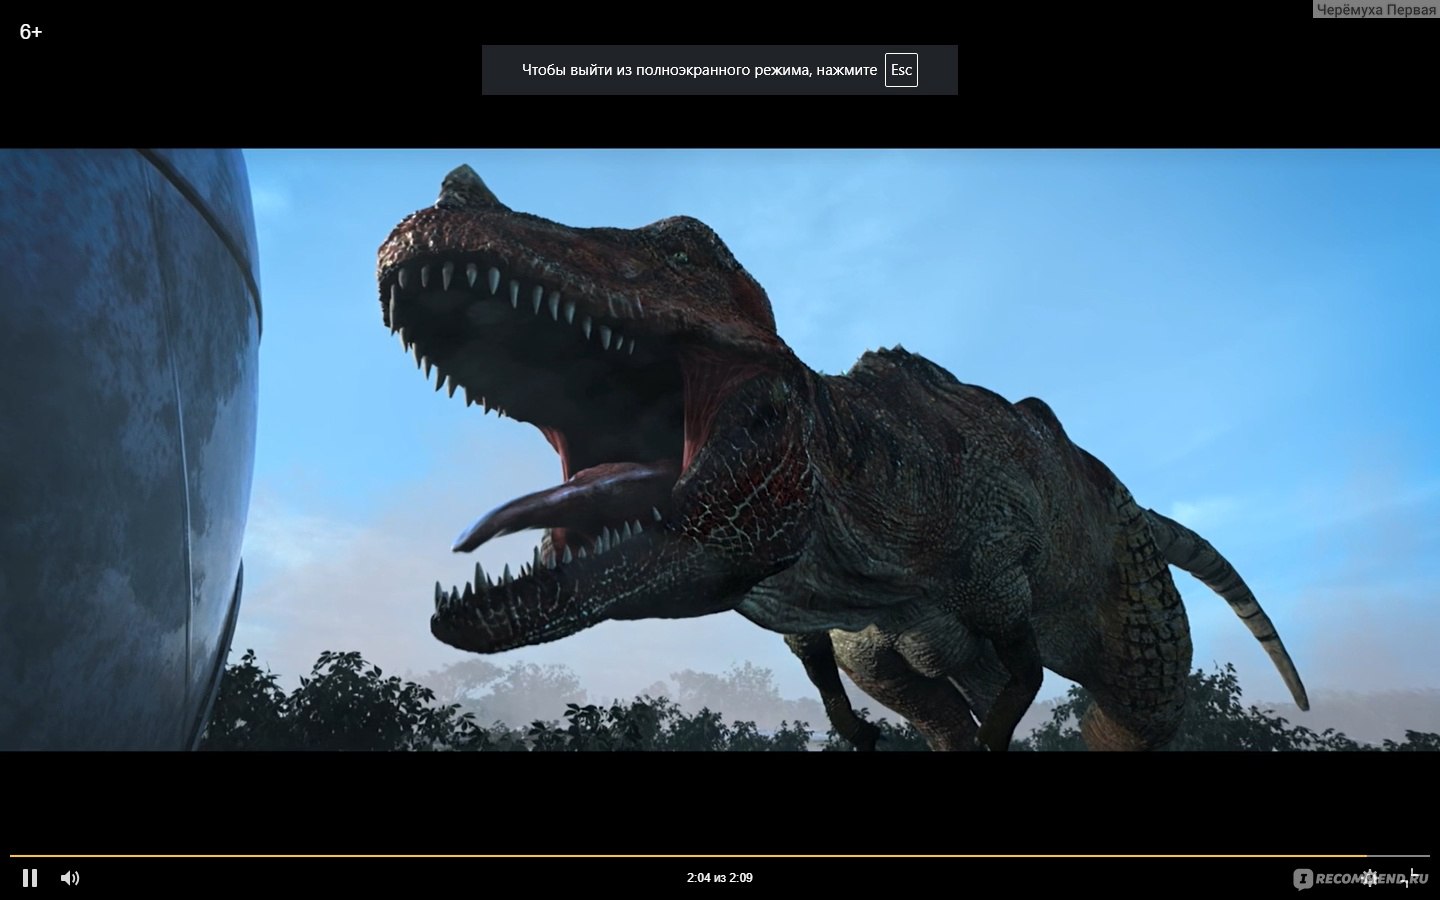Click the unplayed end of the progress bar
Viewport: 1440px width, 900px height.
(1398, 856)
